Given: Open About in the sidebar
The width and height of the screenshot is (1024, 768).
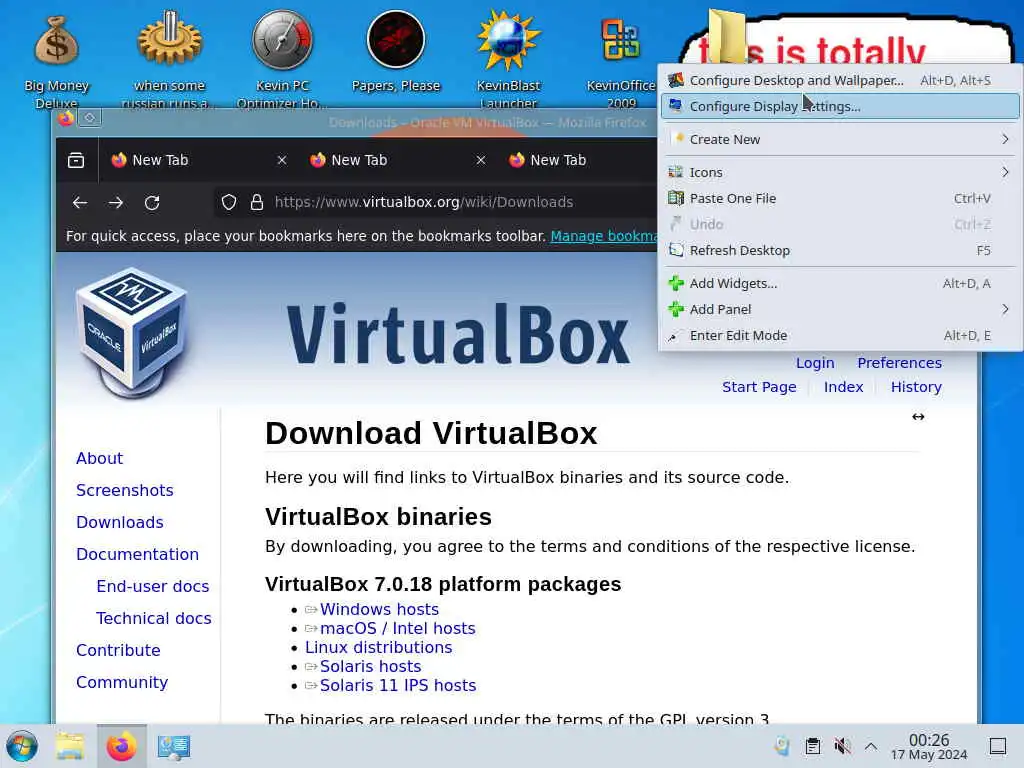Looking at the screenshot, I should (99, 458).
